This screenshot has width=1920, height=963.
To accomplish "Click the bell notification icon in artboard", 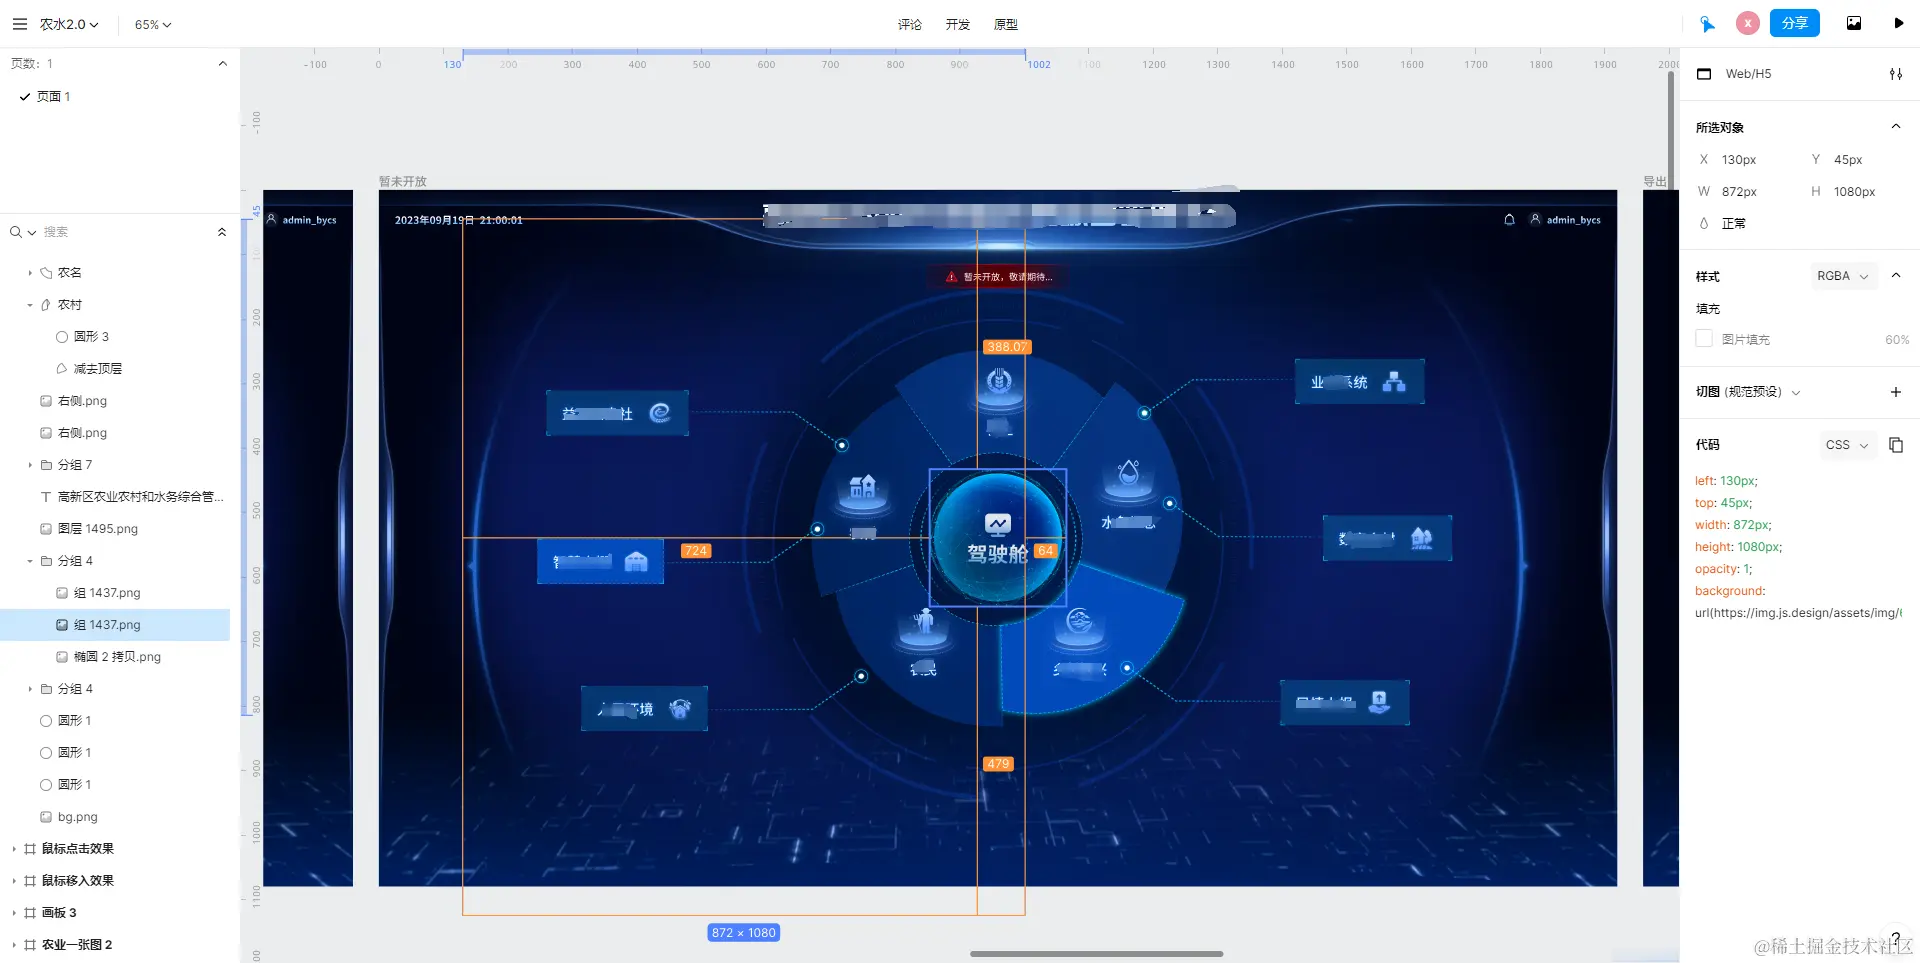I will (1509, 219).
